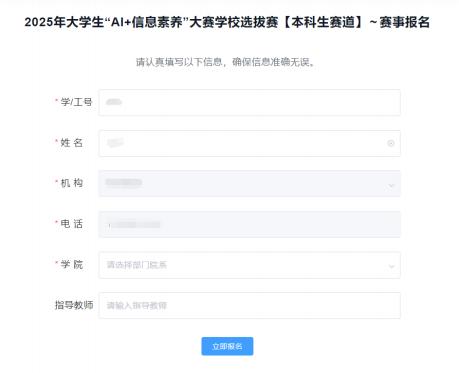Click the 电话 field label
Screen dimensions: 459x373
(71, 224)
